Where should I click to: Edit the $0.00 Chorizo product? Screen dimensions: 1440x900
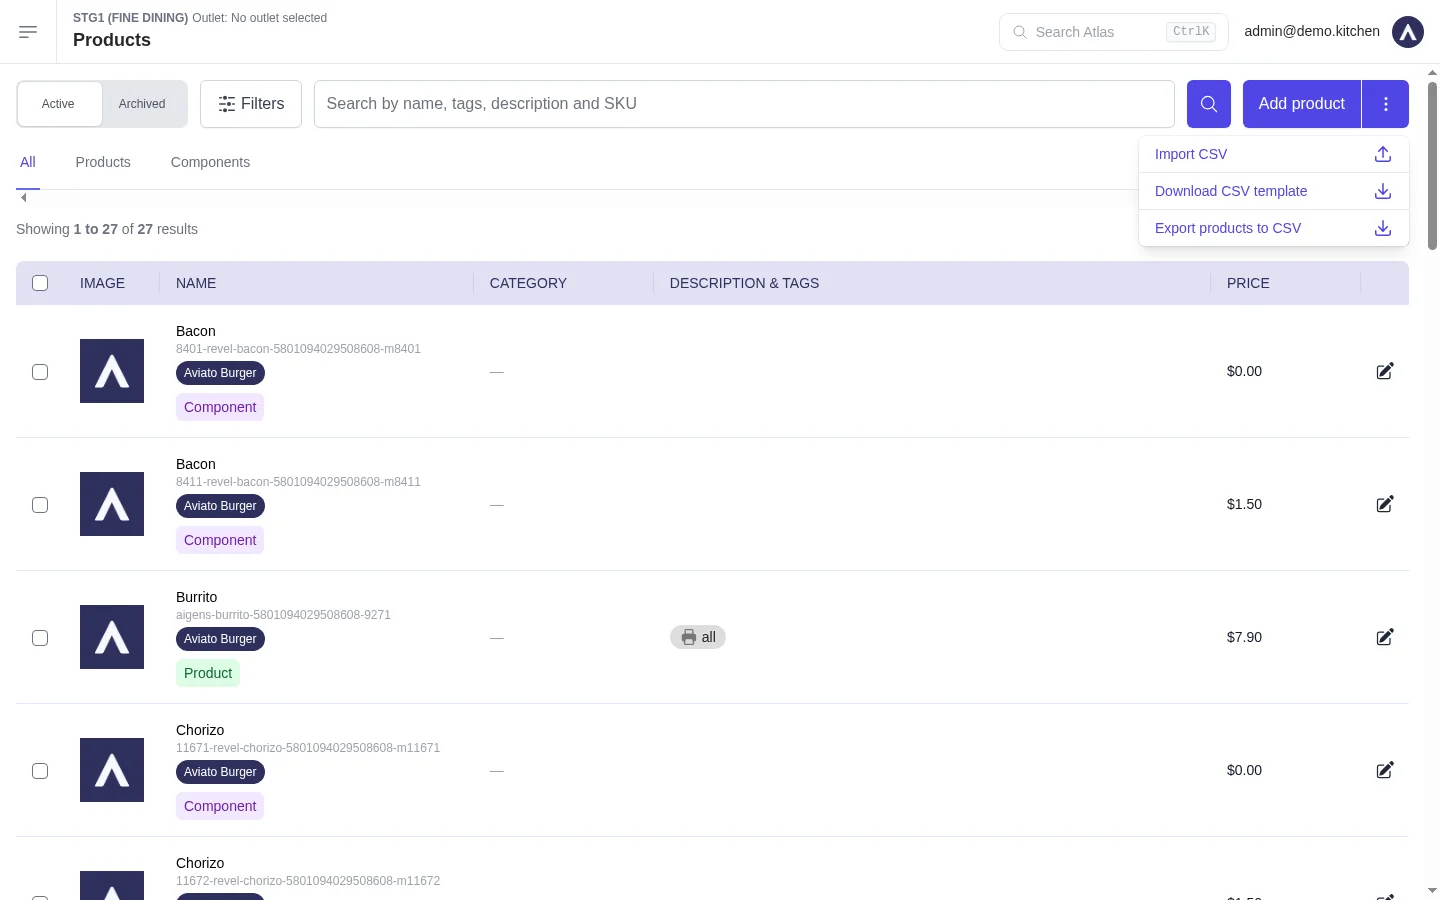(x=1384, y=770)
